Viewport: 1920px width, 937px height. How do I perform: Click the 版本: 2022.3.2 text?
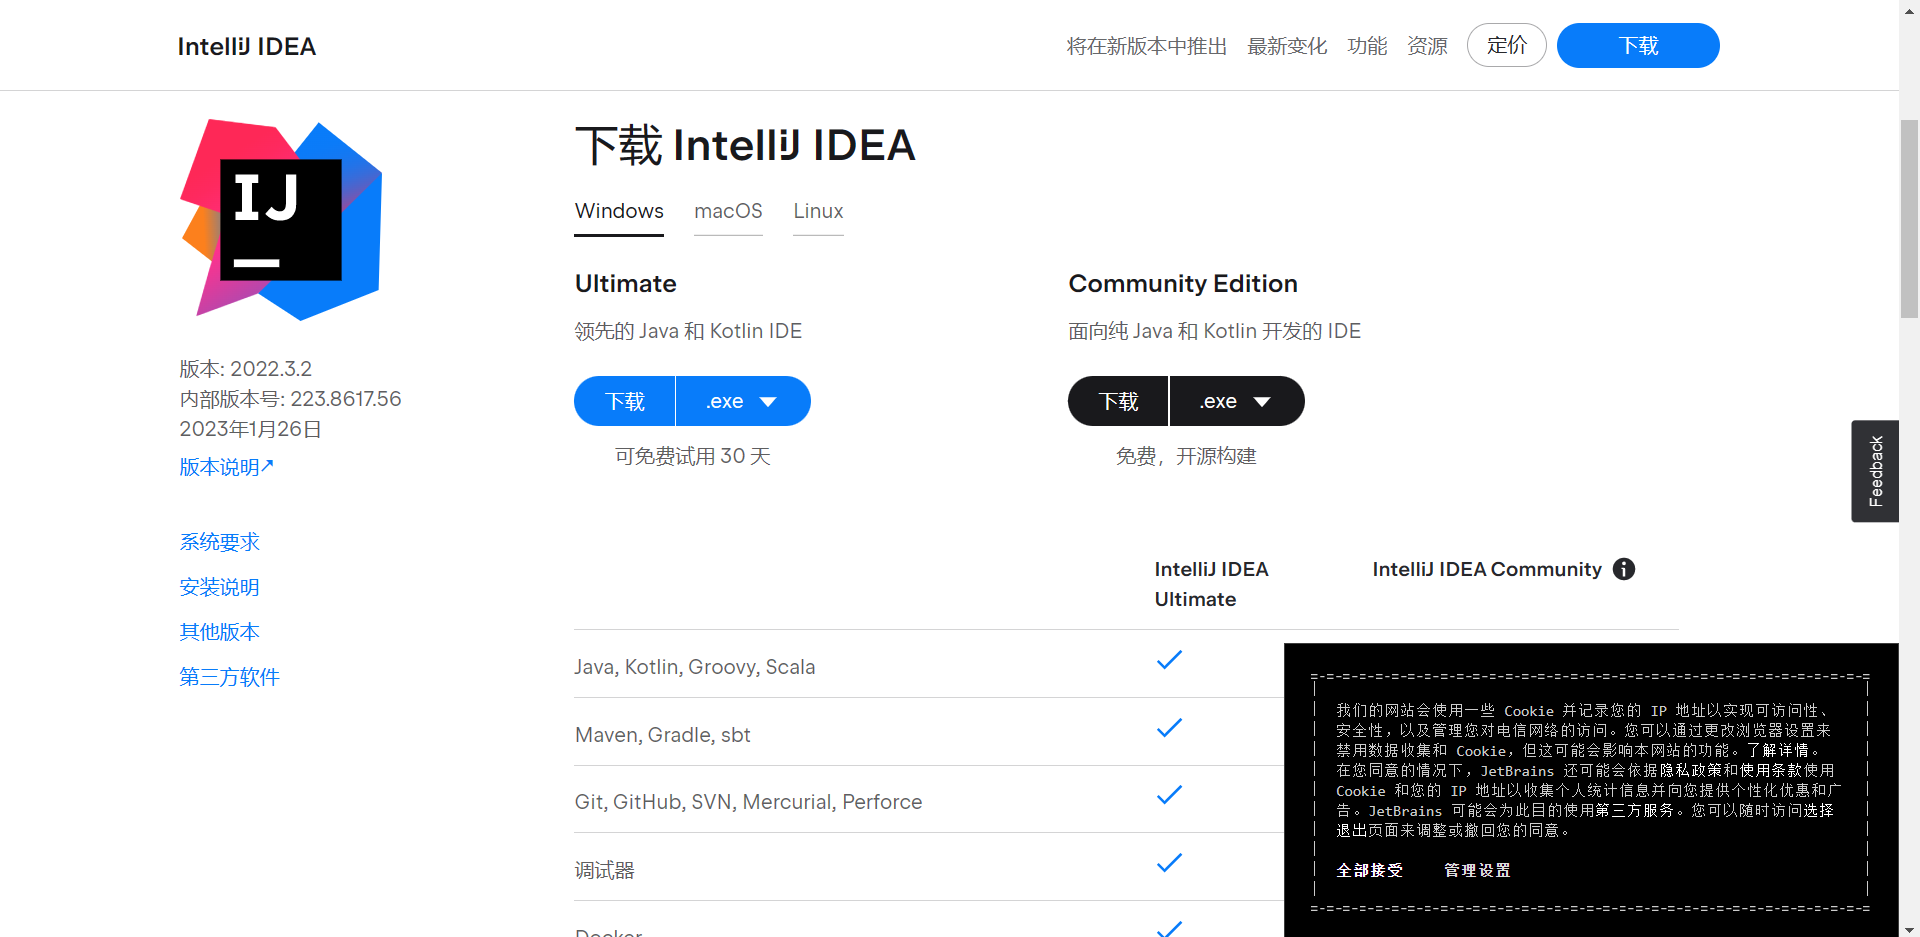click(246, 369)
